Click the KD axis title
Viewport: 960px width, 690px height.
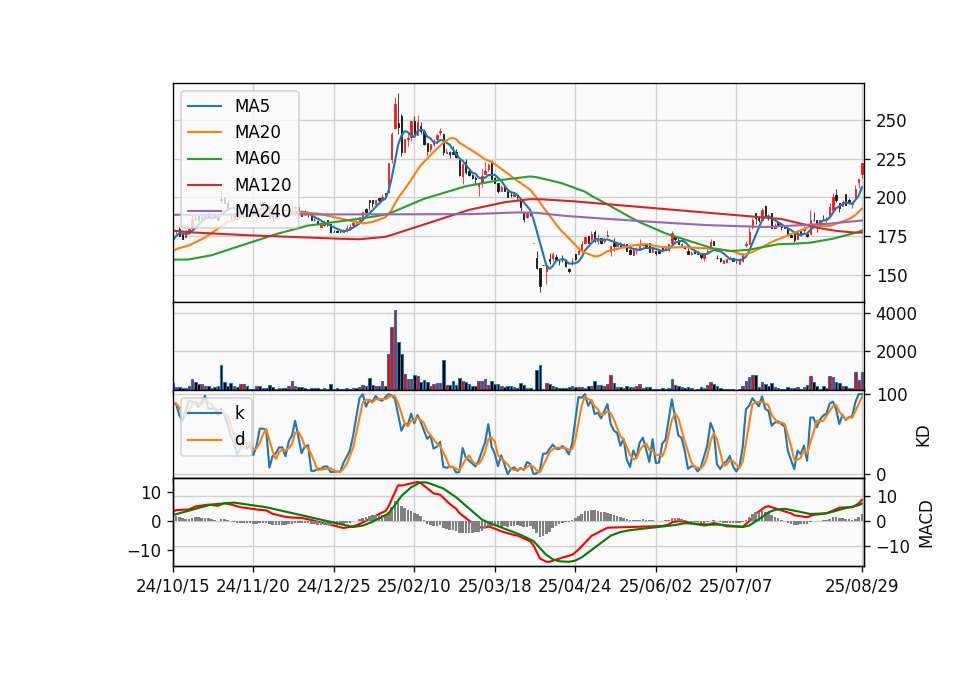923,437
